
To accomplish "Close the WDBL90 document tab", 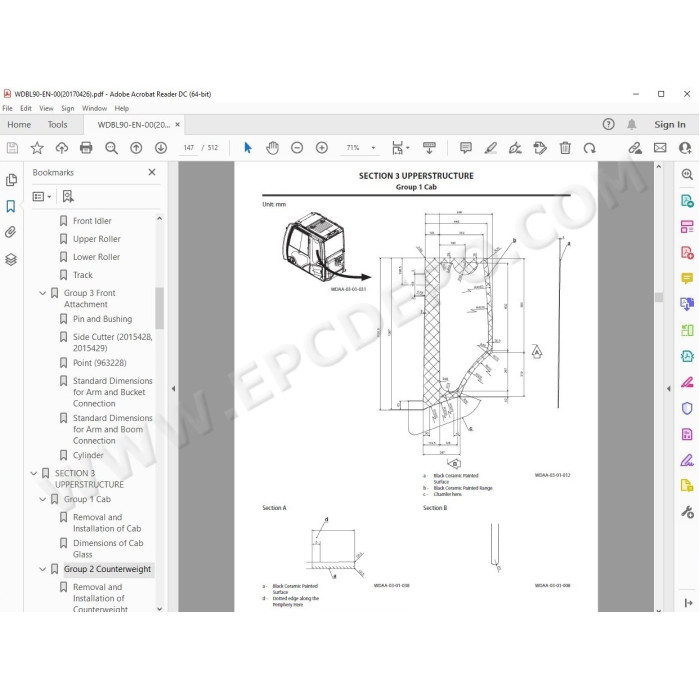I will [x=178, y=125].
